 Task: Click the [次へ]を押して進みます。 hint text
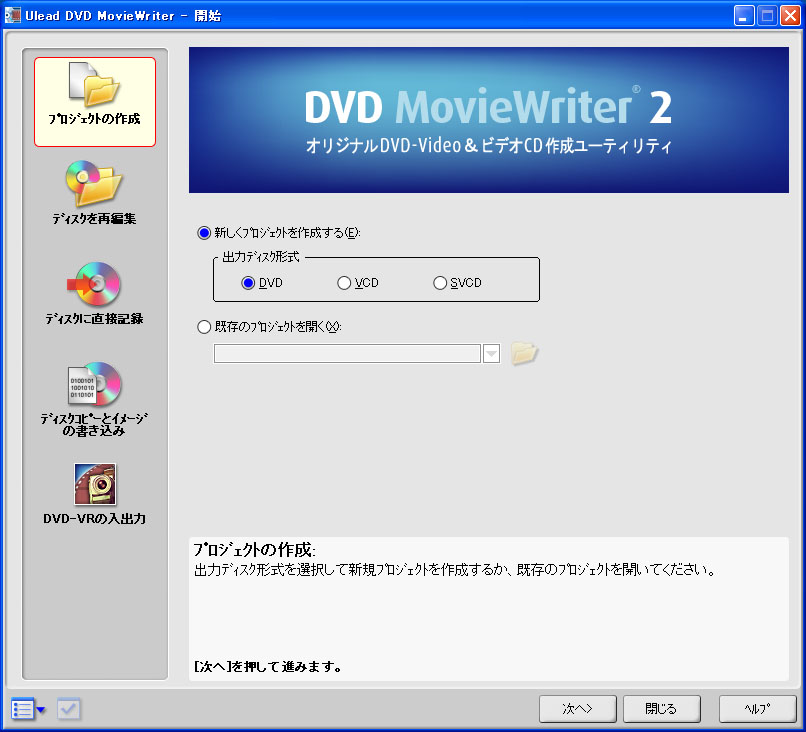pos(268,667)
